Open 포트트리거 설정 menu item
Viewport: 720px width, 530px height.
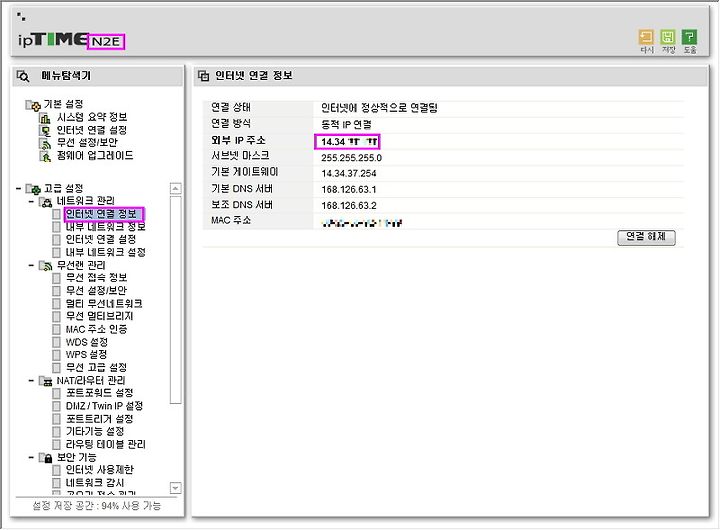[x=100, y=419]
